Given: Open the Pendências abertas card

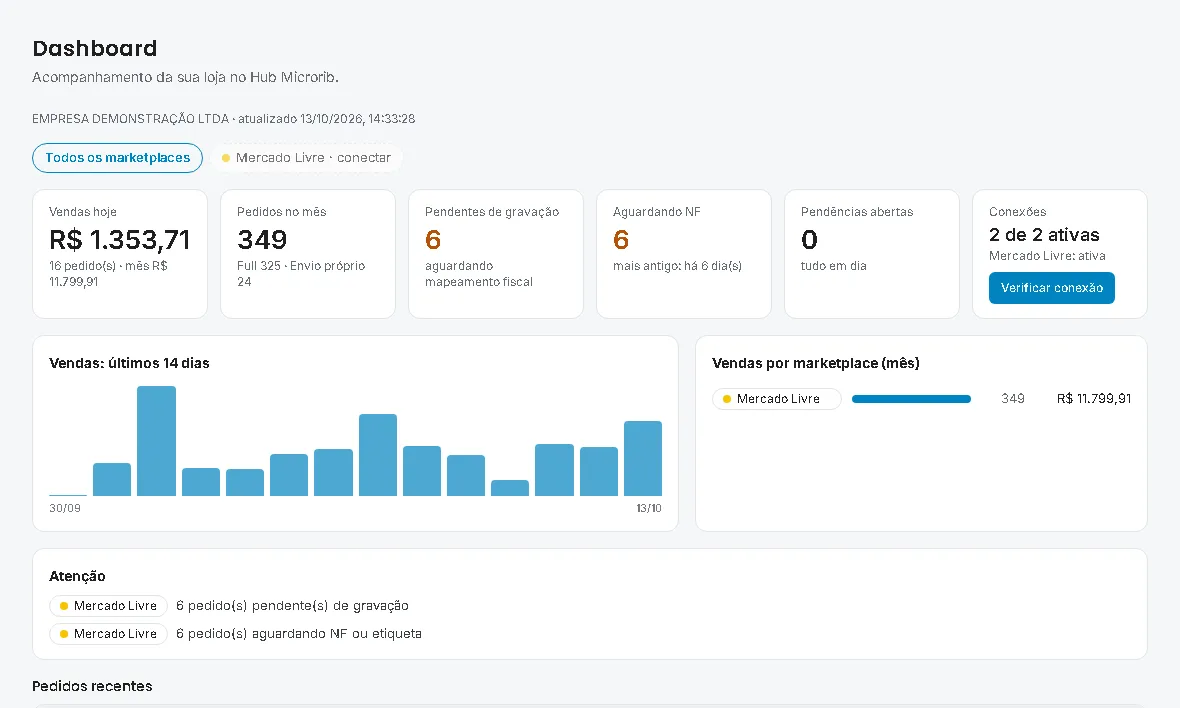Looking at the screenshot, I should pyautogui.click(x=872, y=254).
